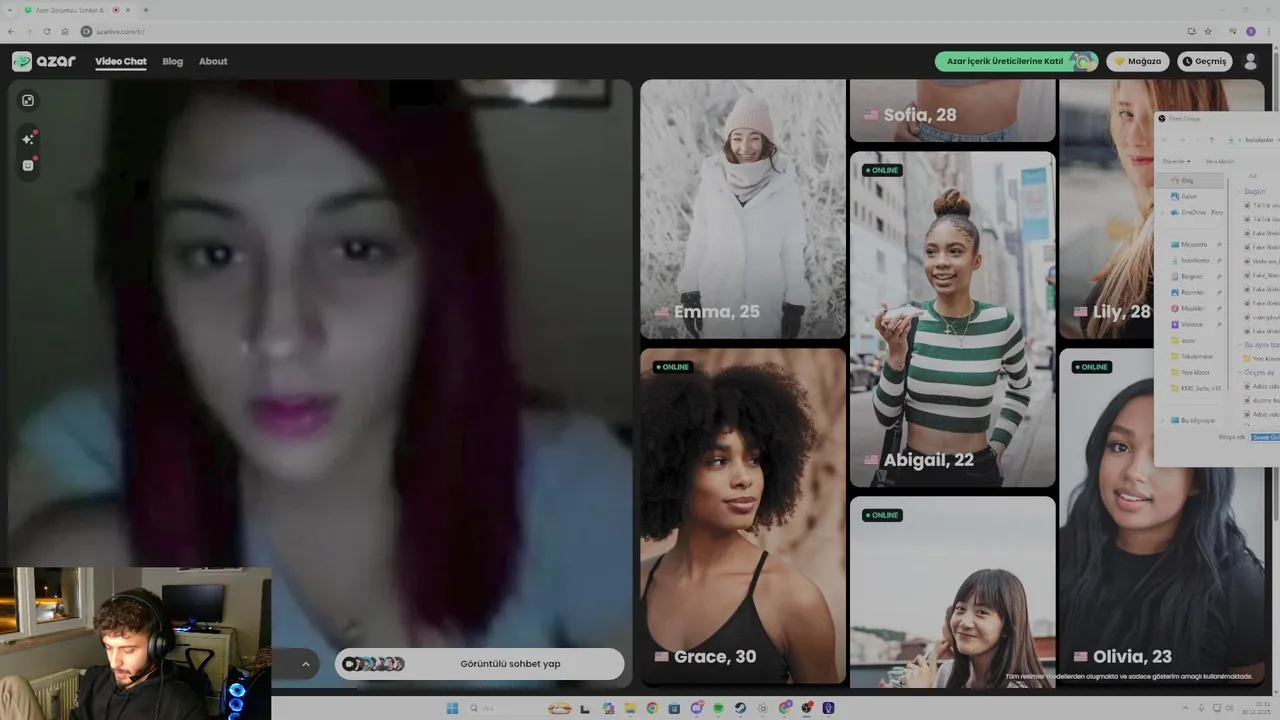This screenshot has height=720, width=1280.
Task: Open the Geçmiş history button
Action: [x=1204, y=61]
